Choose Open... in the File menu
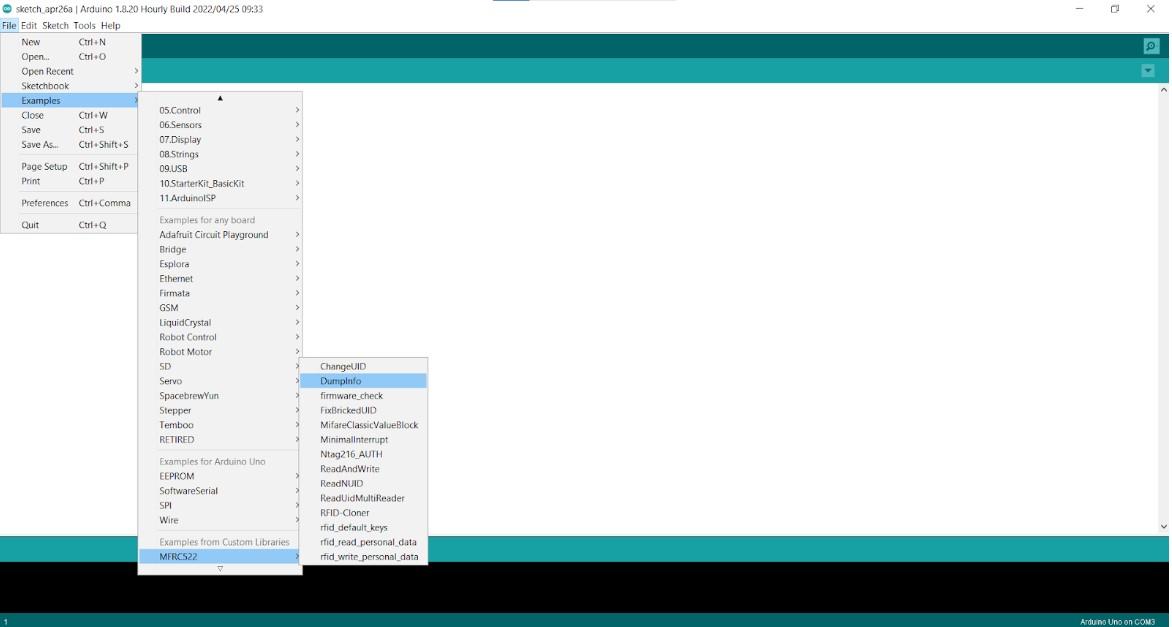 point(70,57)
